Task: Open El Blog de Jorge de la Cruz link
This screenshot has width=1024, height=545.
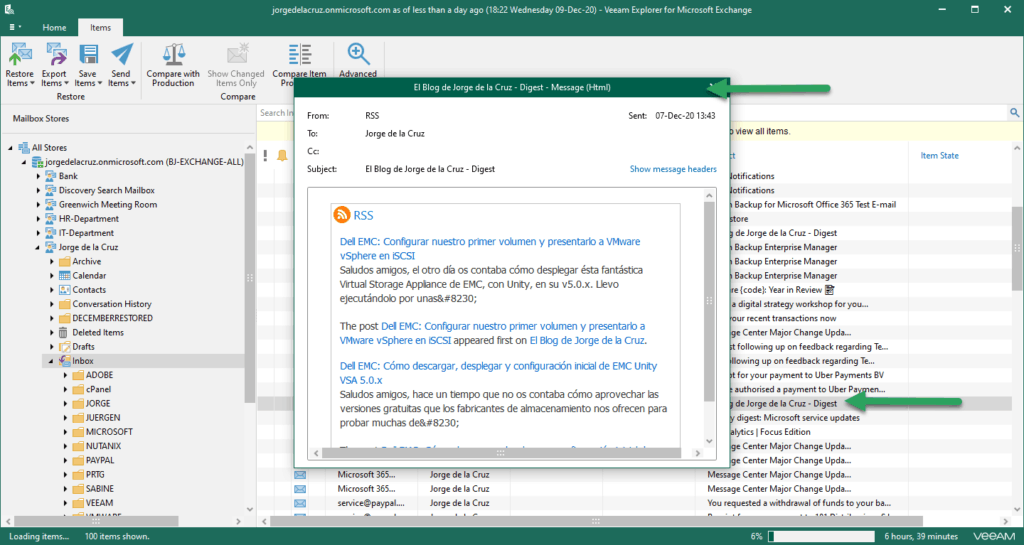Action: click(x=587, y=341)
